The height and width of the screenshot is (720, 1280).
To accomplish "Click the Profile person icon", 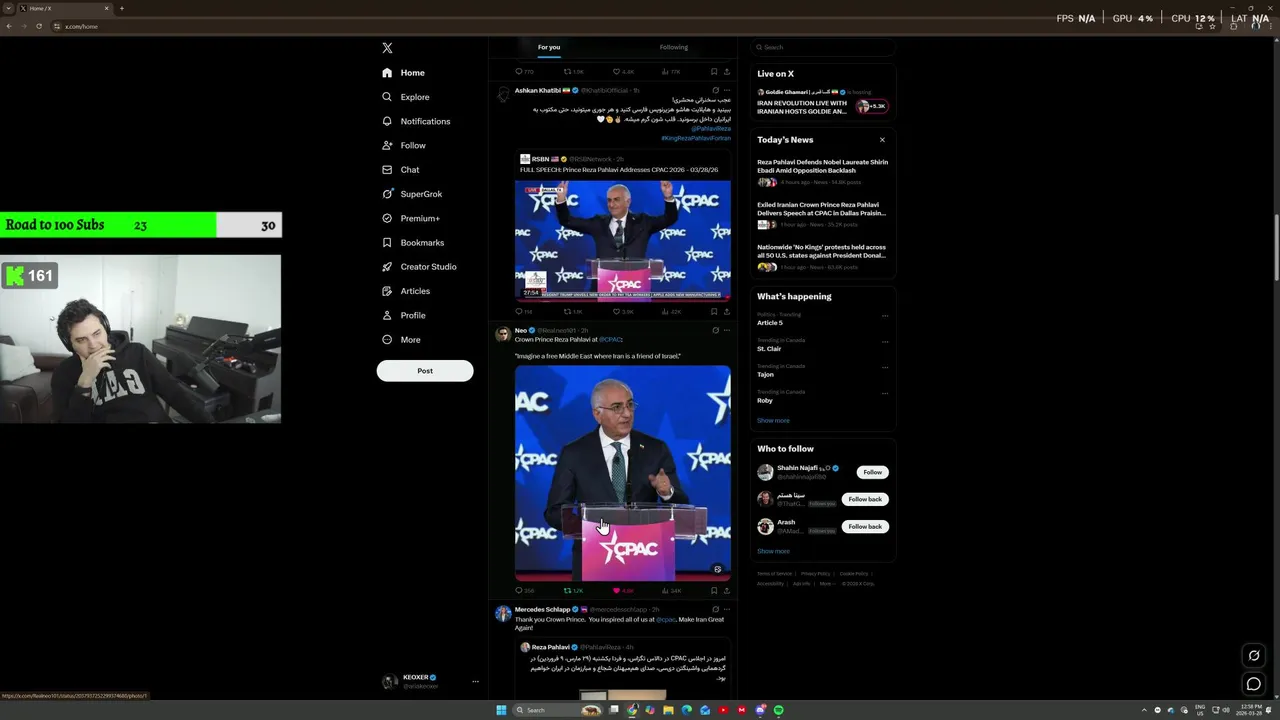I will (387, 315).
